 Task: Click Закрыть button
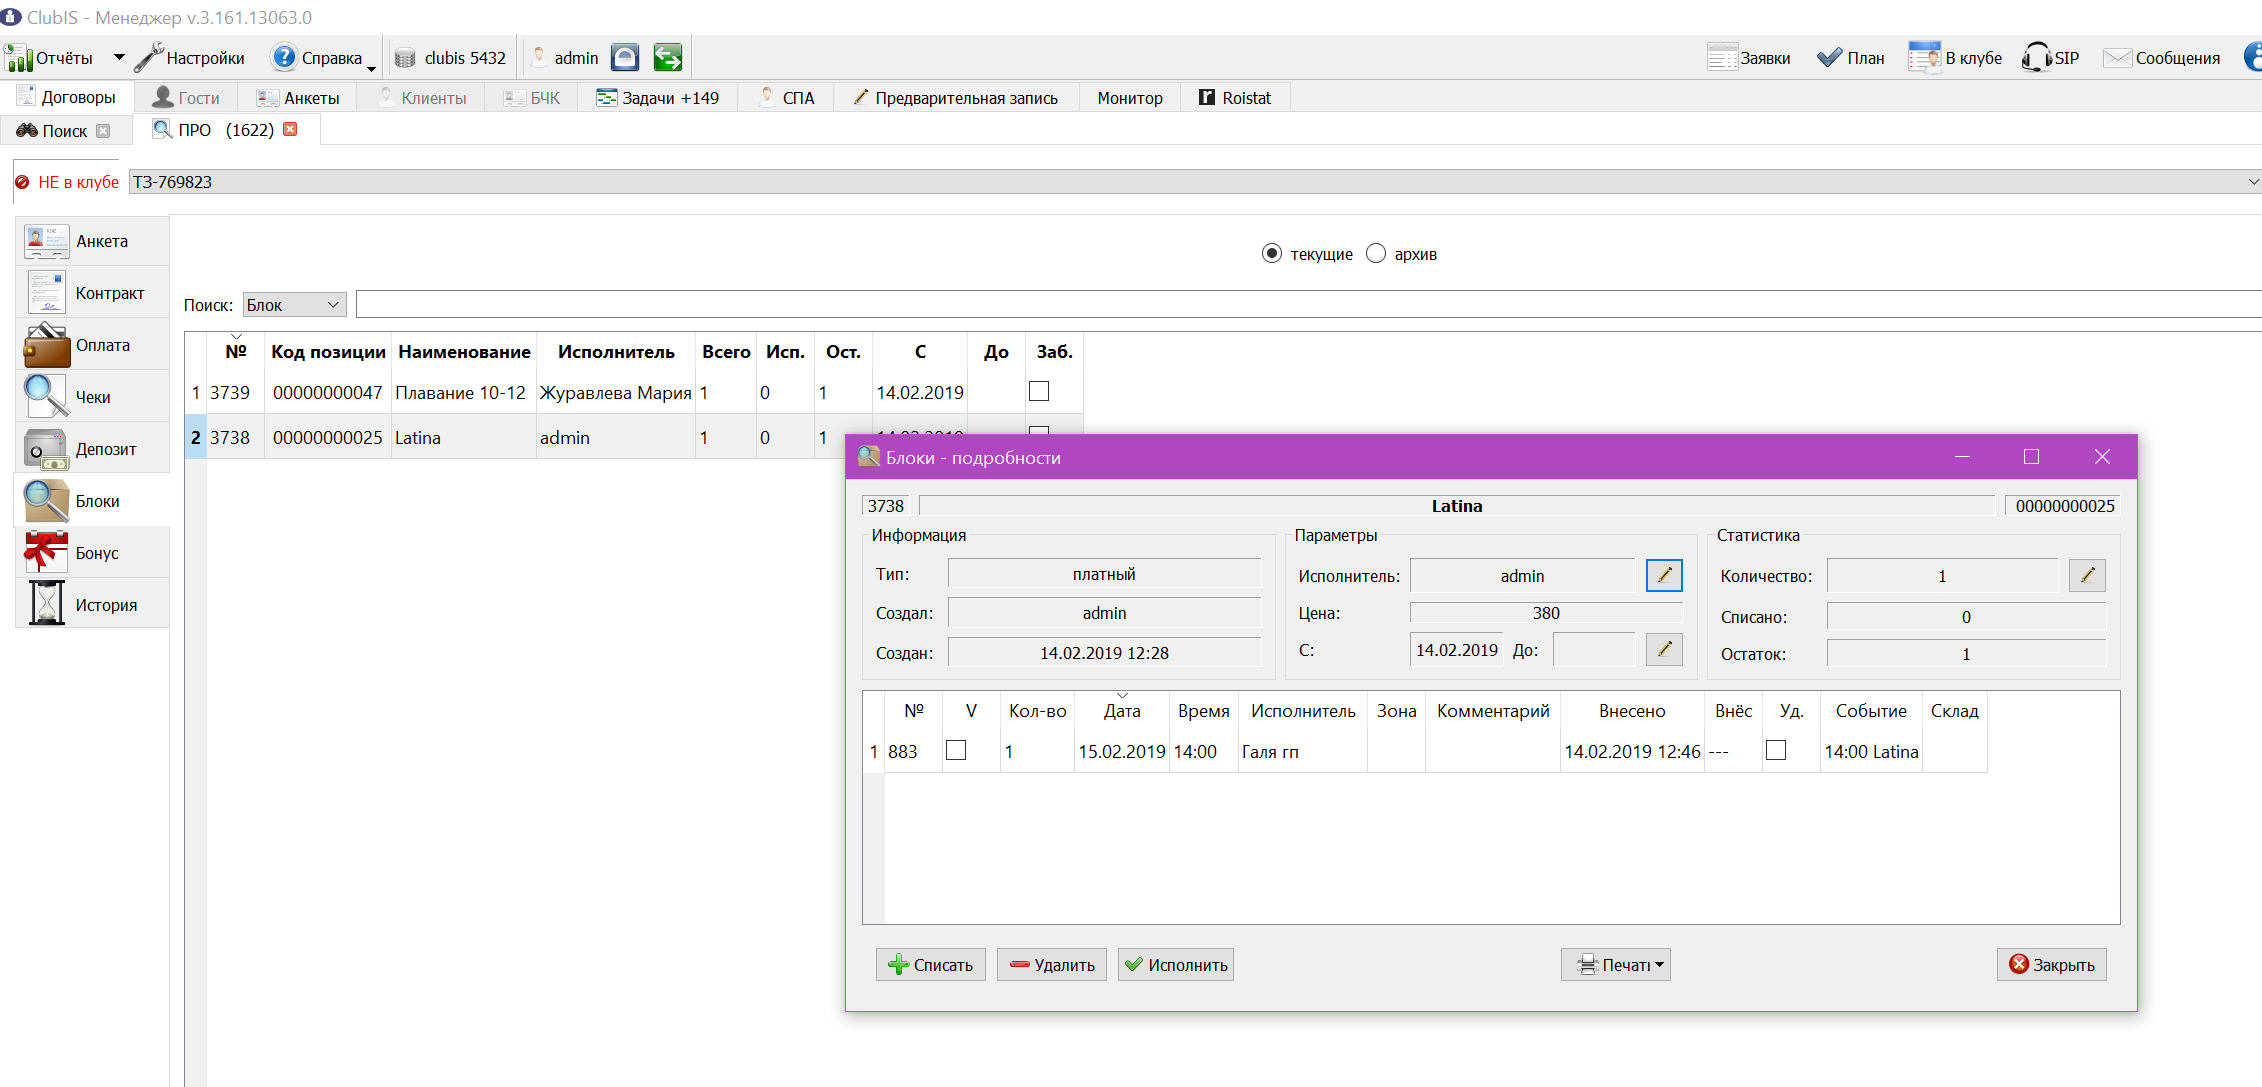[x=2052, y=965]
